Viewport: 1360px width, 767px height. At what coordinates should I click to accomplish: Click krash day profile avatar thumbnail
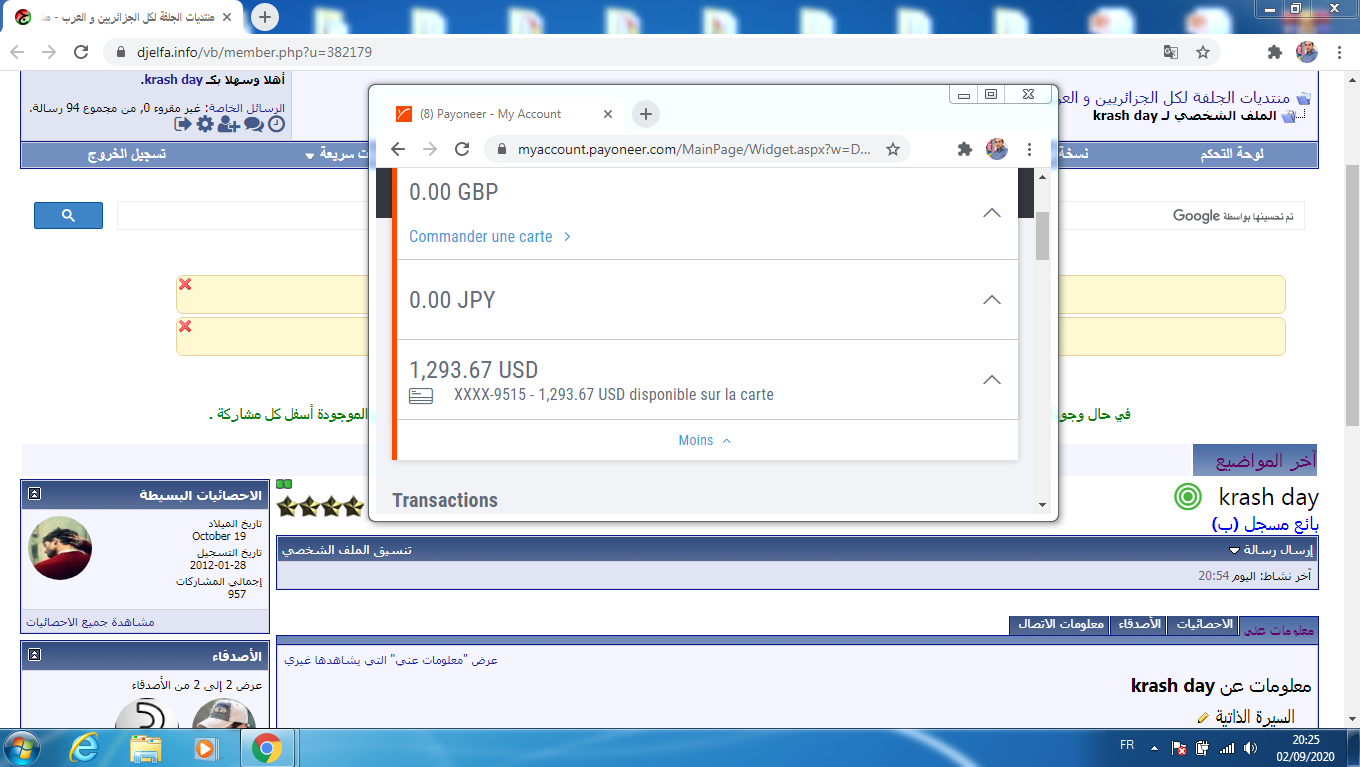60,548
